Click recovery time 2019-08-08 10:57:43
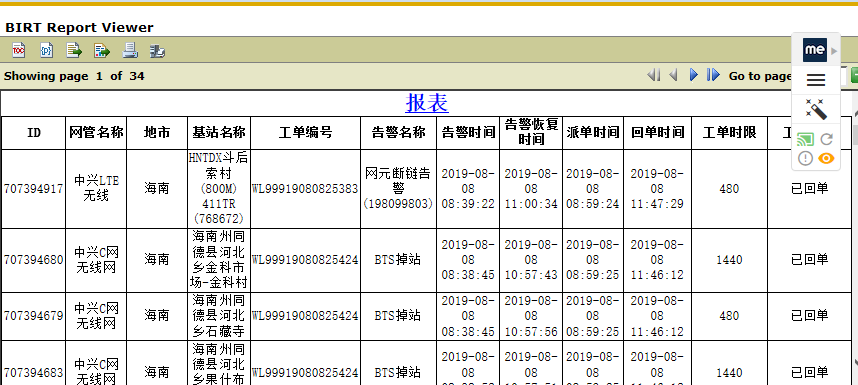Viewport: 858px width, 385px height. (531, 260)
